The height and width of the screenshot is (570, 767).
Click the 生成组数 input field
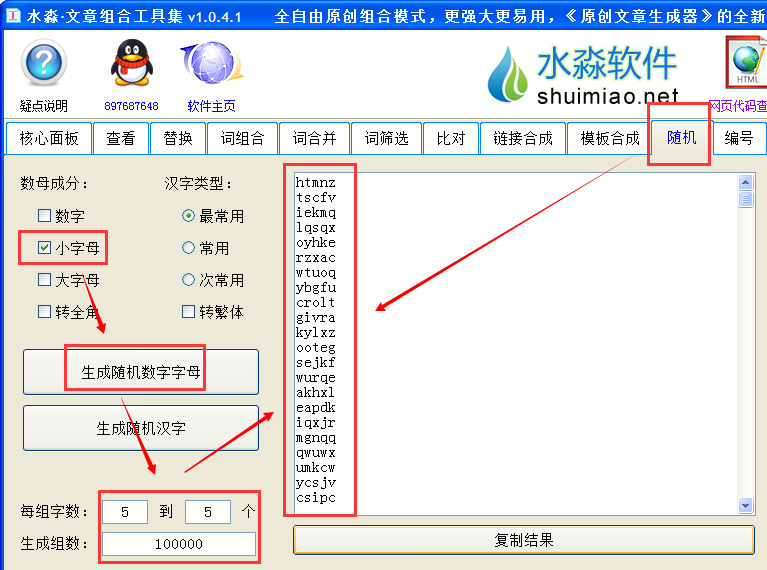click(179, 544)
